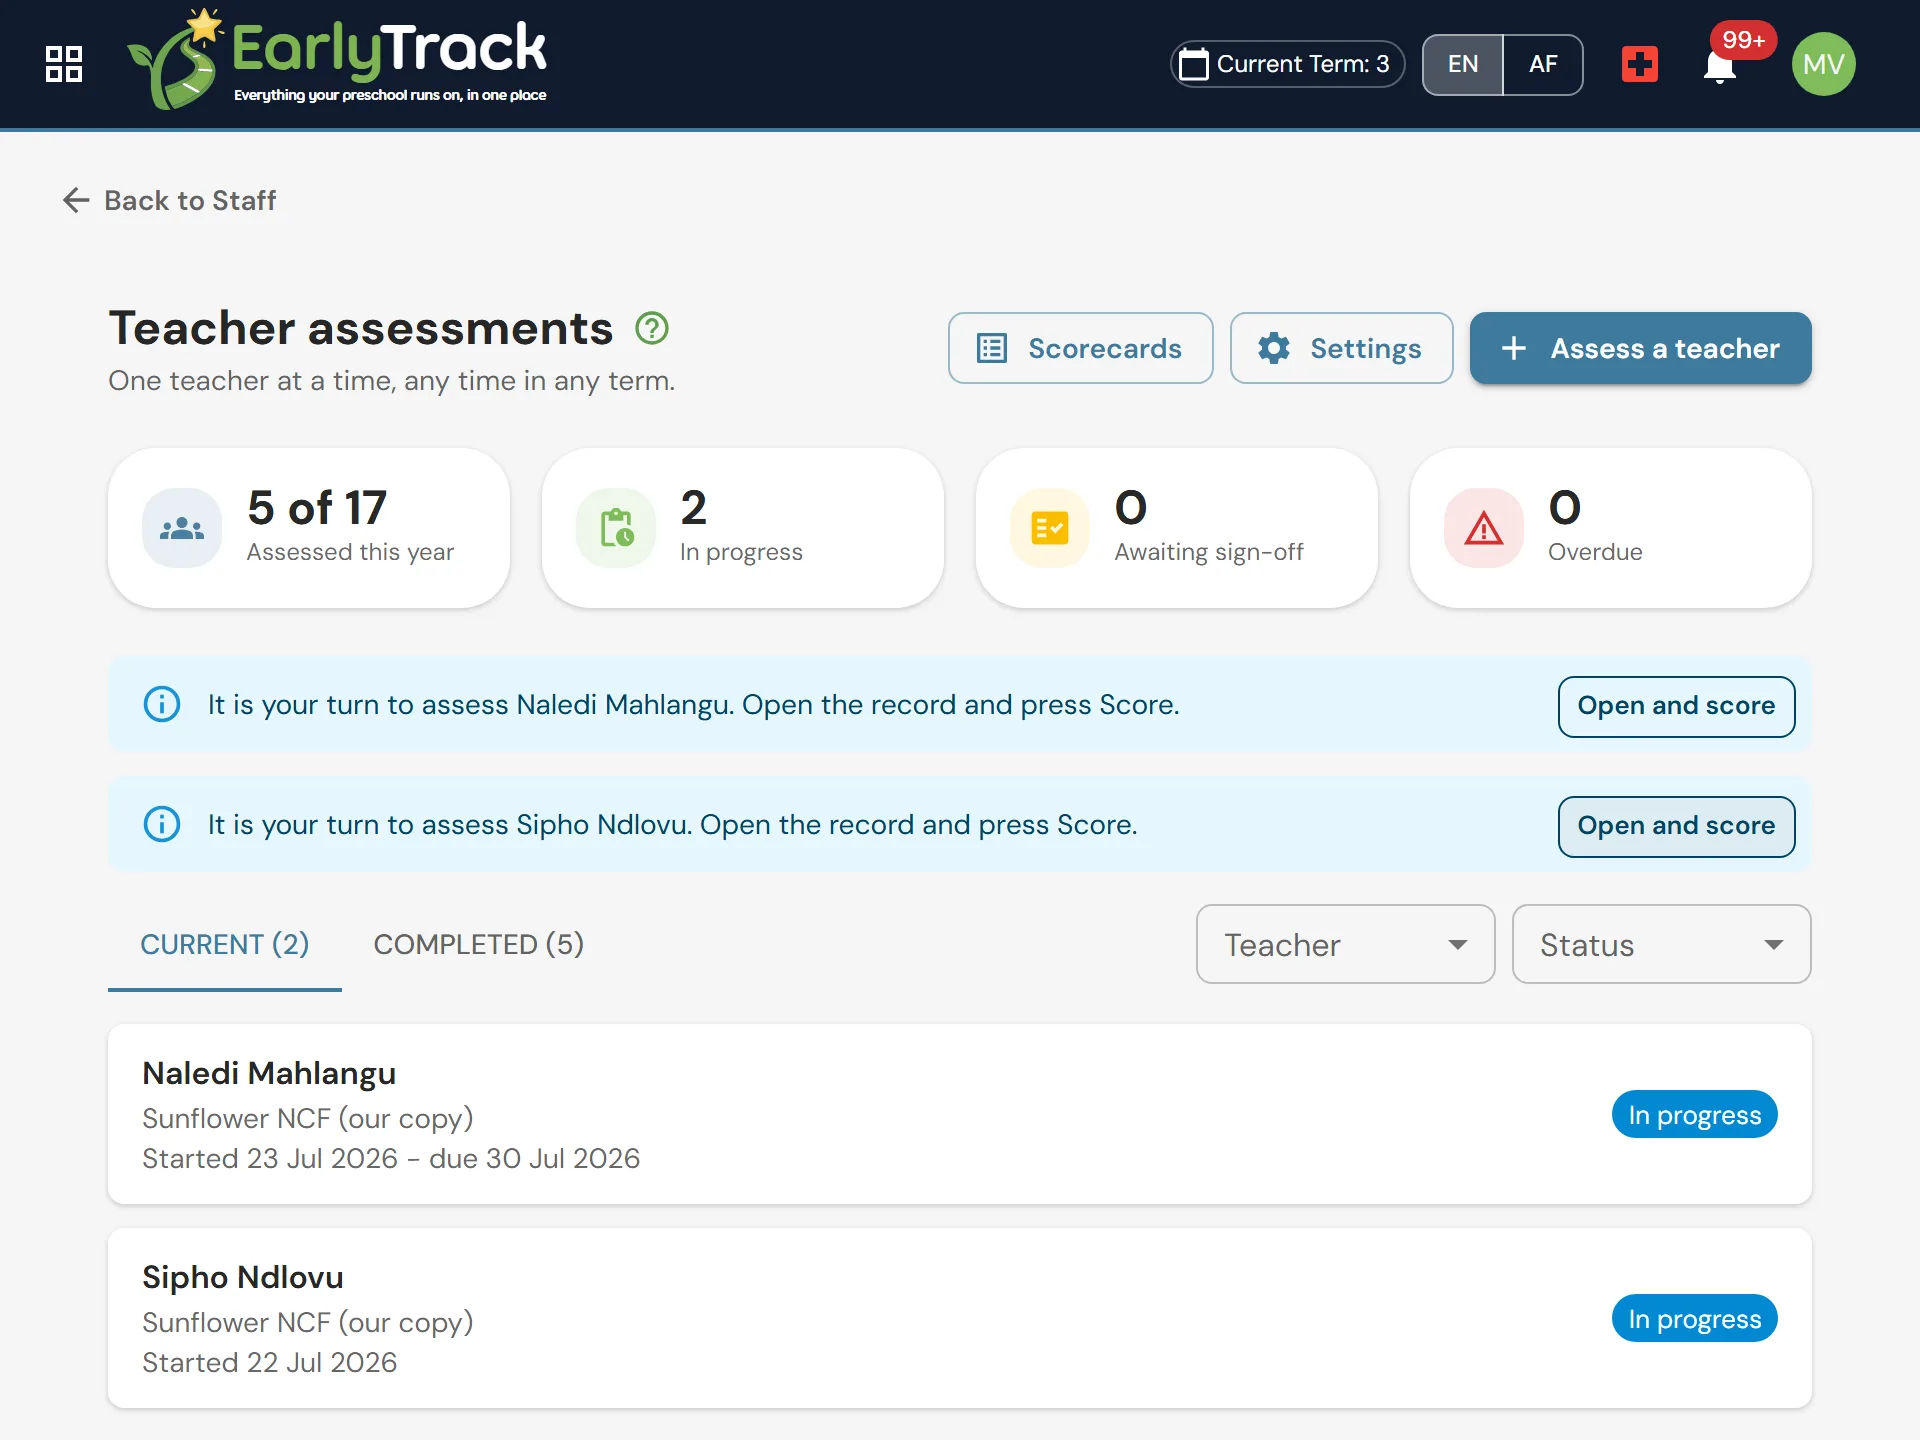Image resolution: width=1920 pixels, height=1440 pixels.
Task: Click the back arrow icon
Action: (x=76, y=200)
